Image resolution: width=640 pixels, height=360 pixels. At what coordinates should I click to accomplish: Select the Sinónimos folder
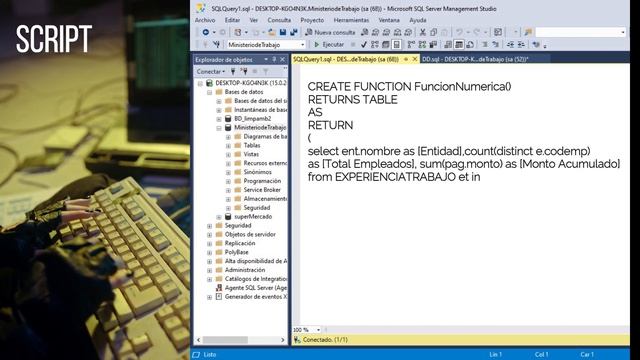pos(257,172)
